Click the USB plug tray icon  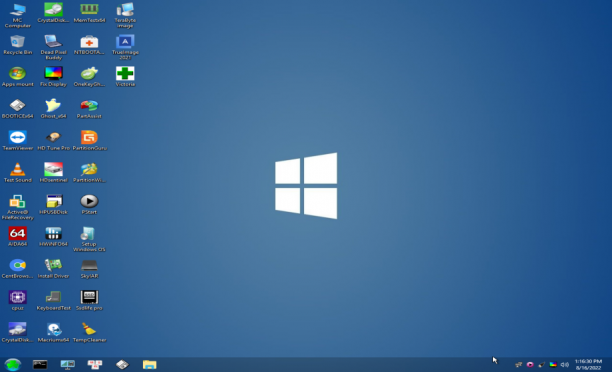coord(541,365)
